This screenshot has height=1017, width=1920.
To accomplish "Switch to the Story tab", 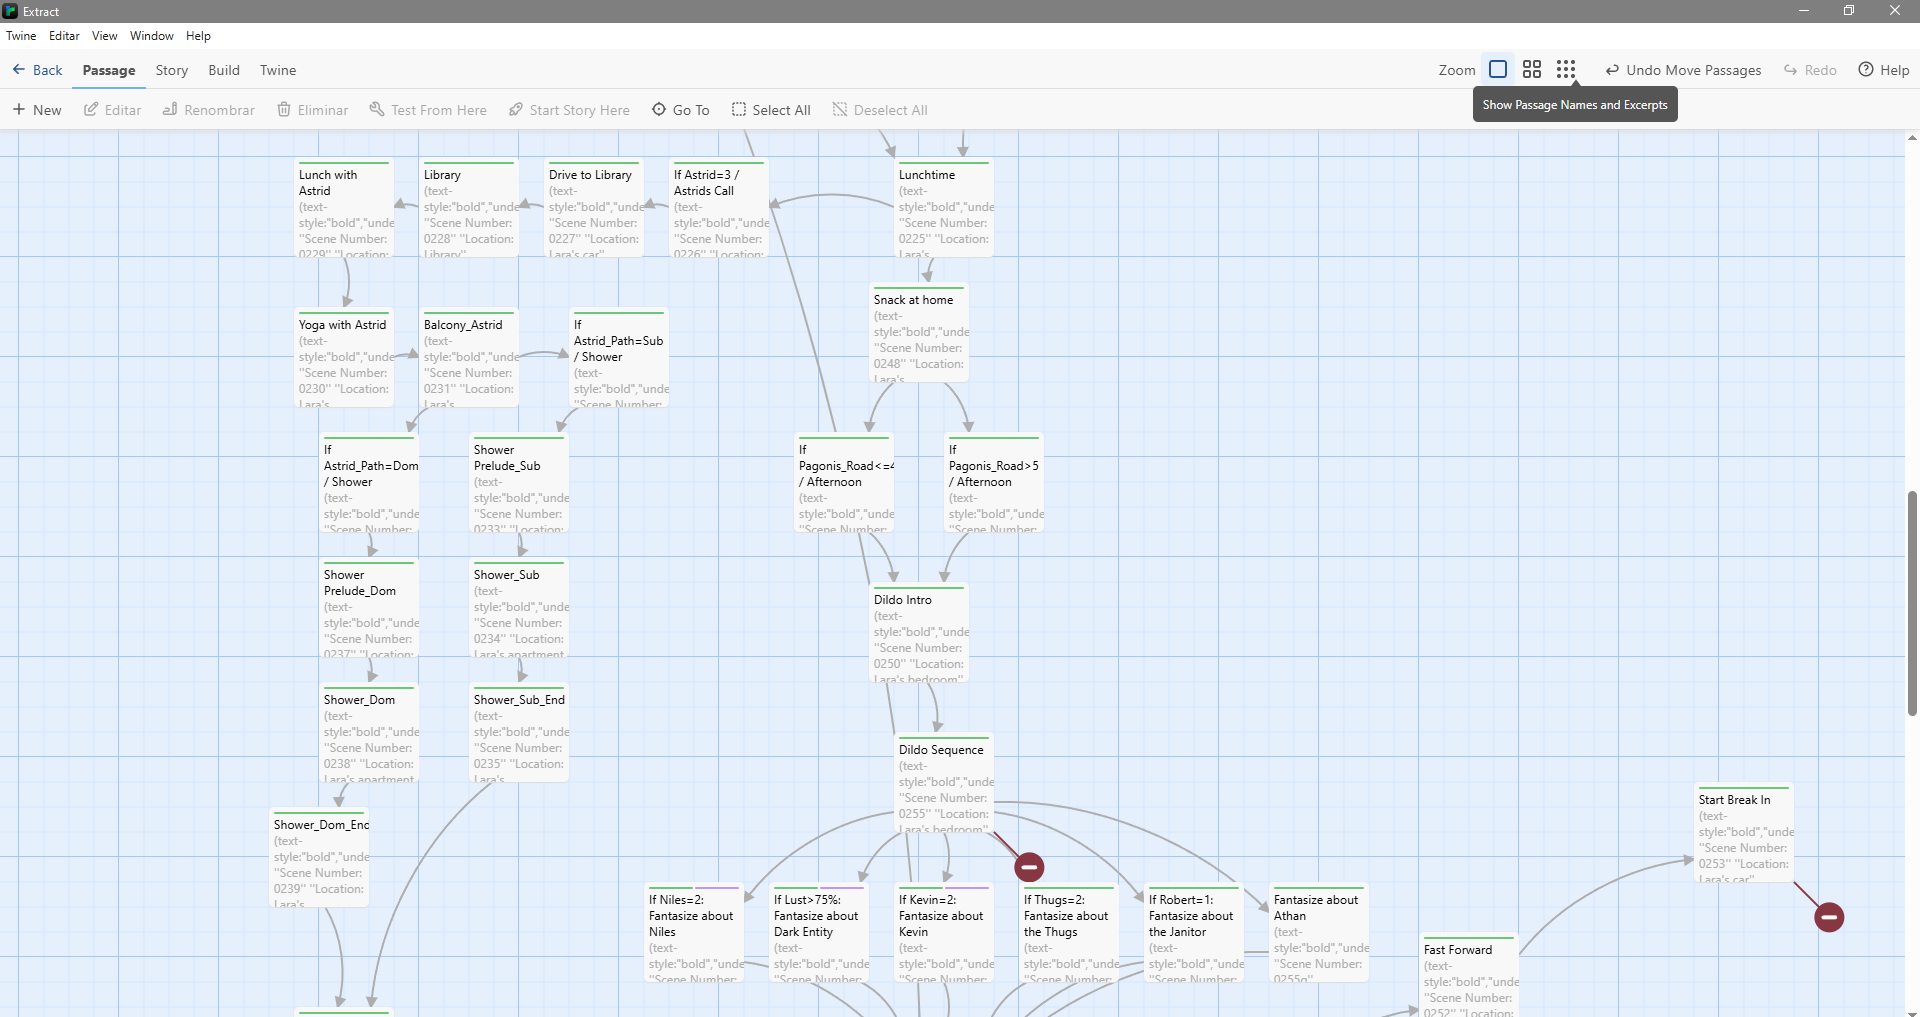I will [x=172, y=70].
